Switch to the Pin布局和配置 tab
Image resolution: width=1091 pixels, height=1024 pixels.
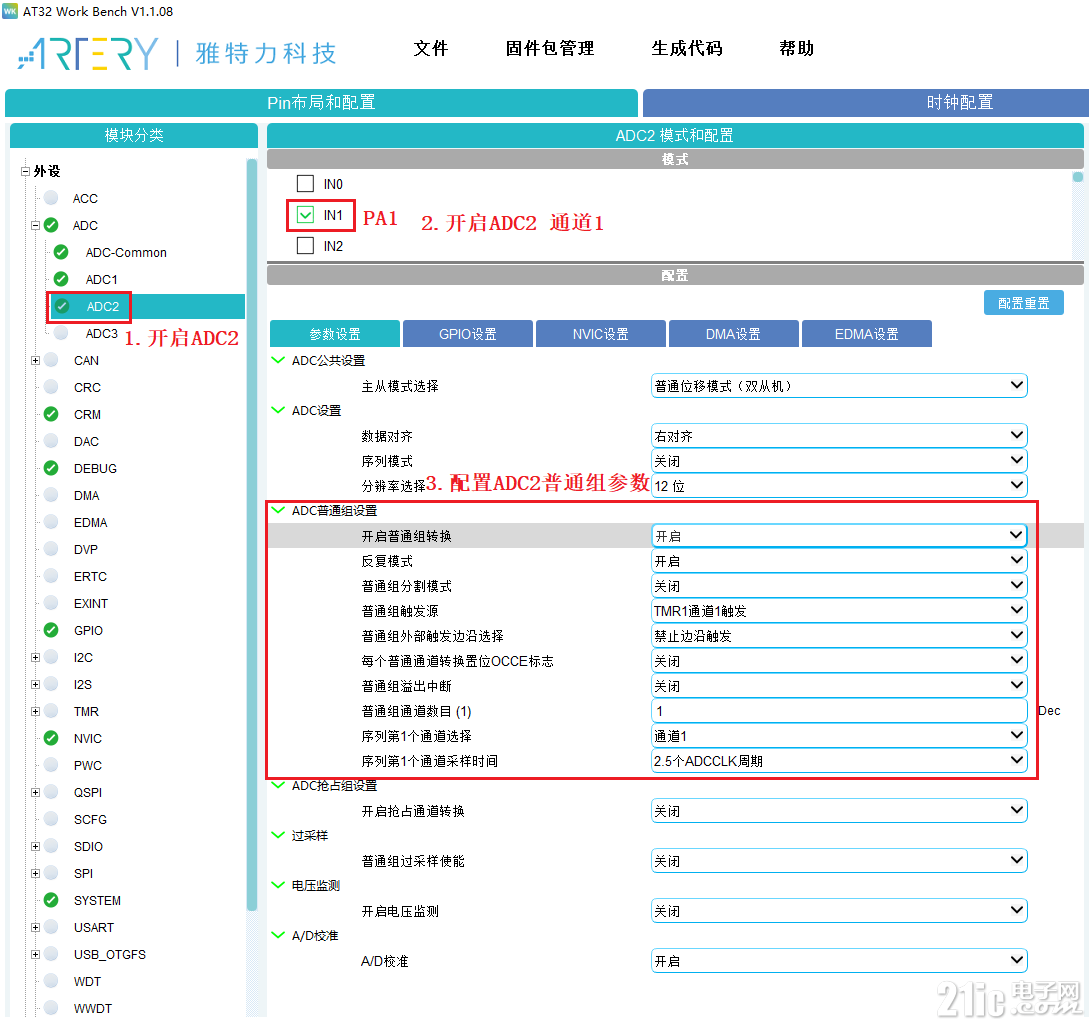pos(321,102)
